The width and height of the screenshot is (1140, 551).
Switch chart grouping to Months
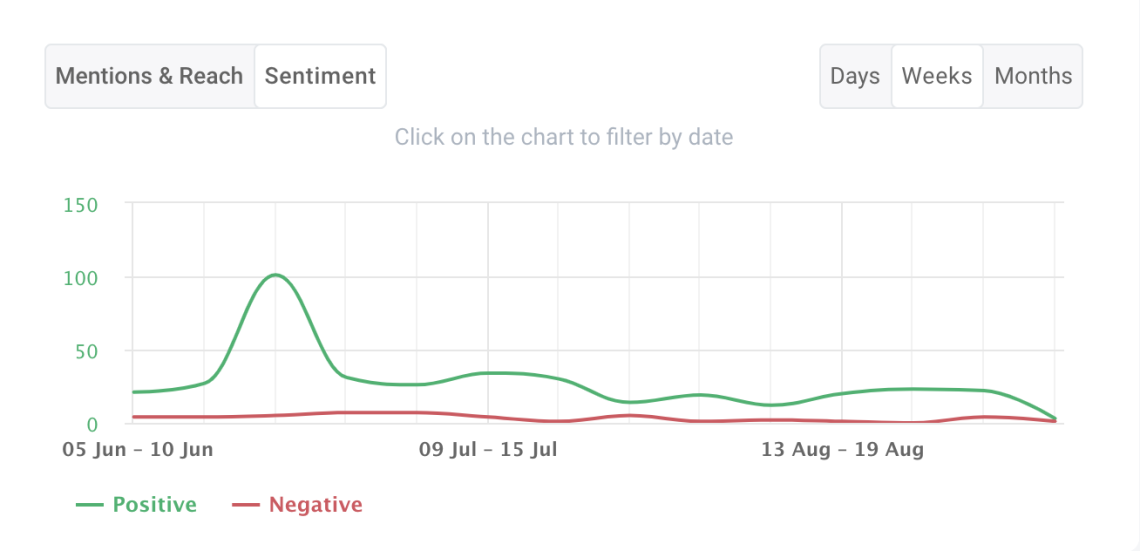point(1033,76)
